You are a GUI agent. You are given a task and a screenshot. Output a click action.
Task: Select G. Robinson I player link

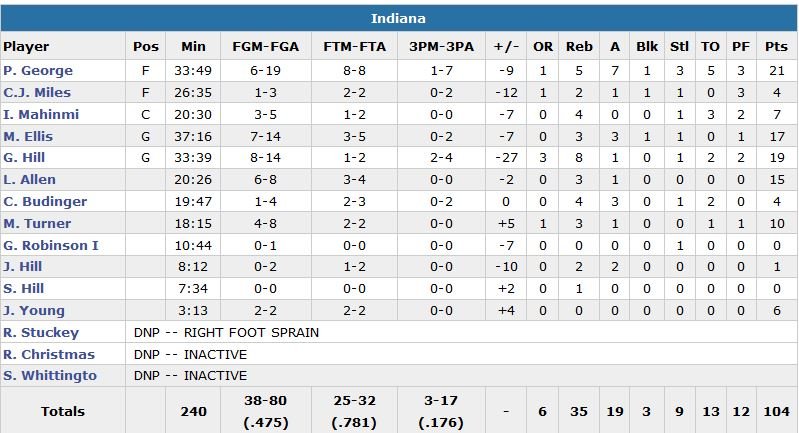[49, 245]
